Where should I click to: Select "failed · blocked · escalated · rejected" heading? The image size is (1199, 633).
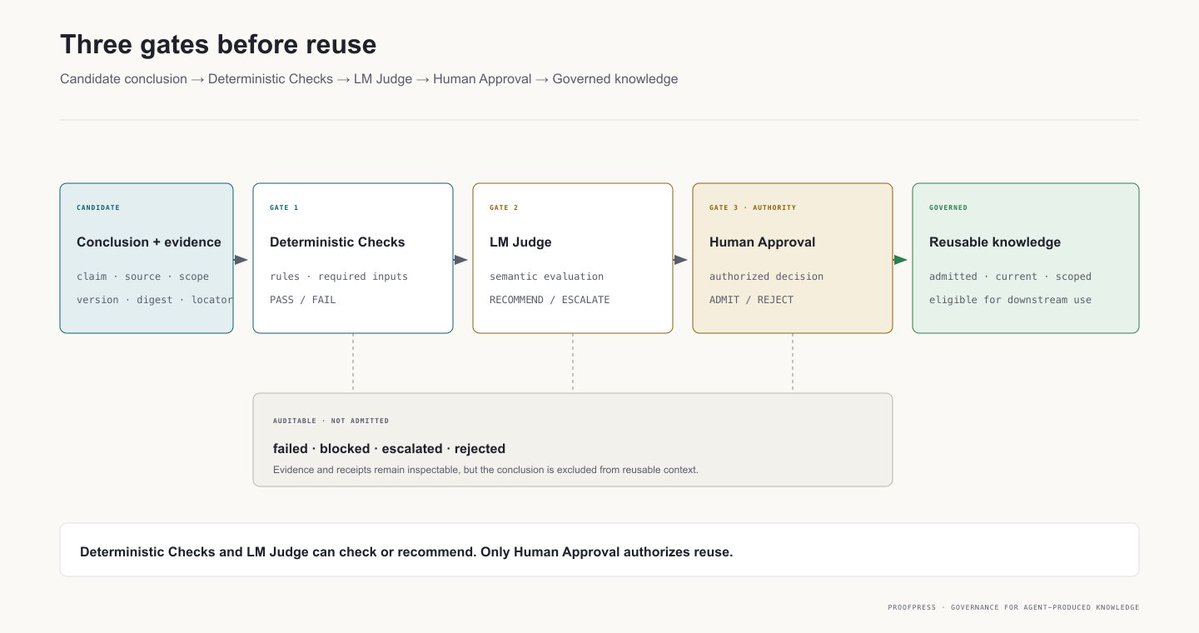click(x=389, y=449)
